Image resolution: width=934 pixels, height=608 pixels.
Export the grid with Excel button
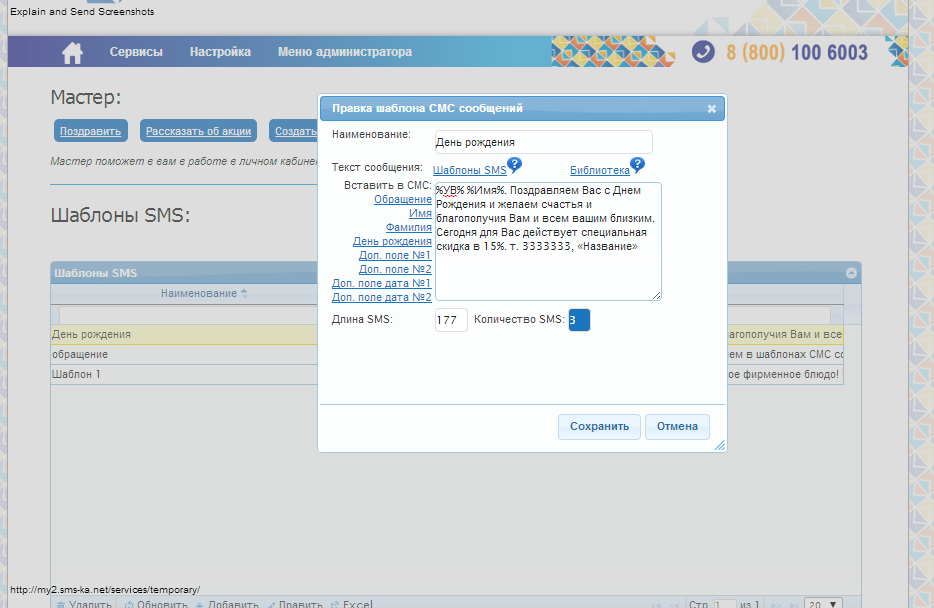pos(352,604)
